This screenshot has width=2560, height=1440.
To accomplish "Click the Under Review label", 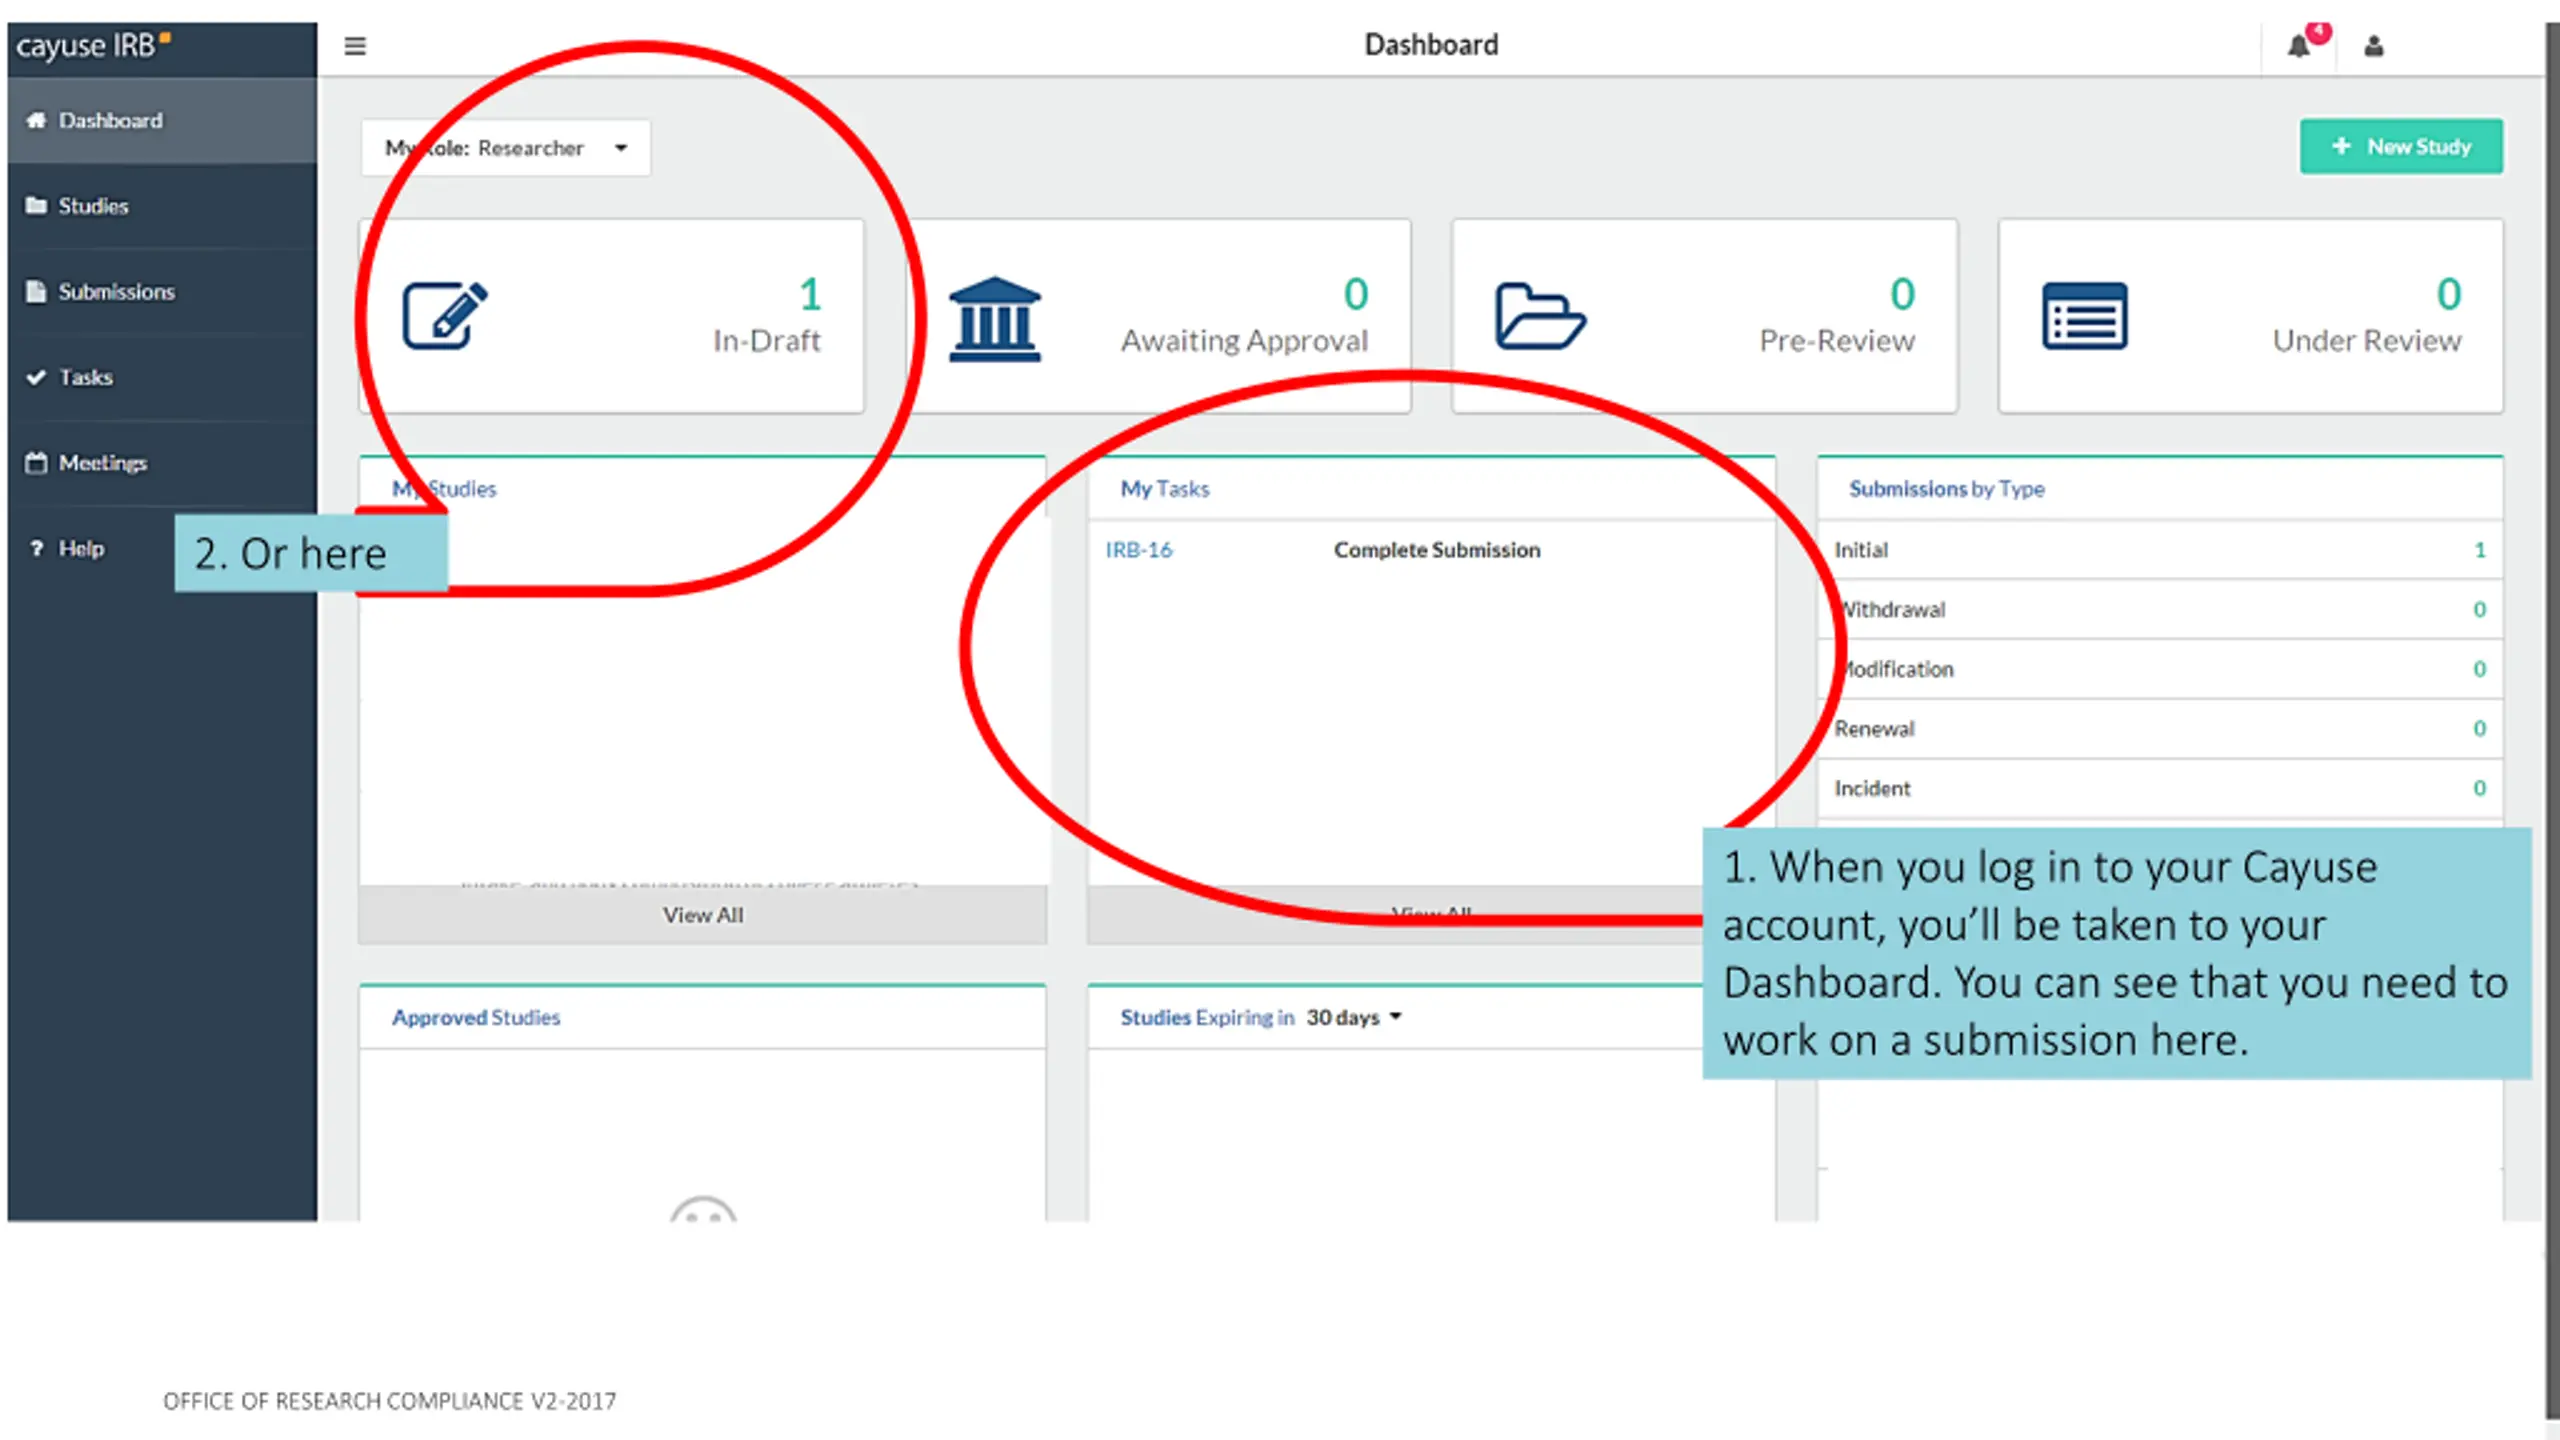I will (x=2367, y=341).
